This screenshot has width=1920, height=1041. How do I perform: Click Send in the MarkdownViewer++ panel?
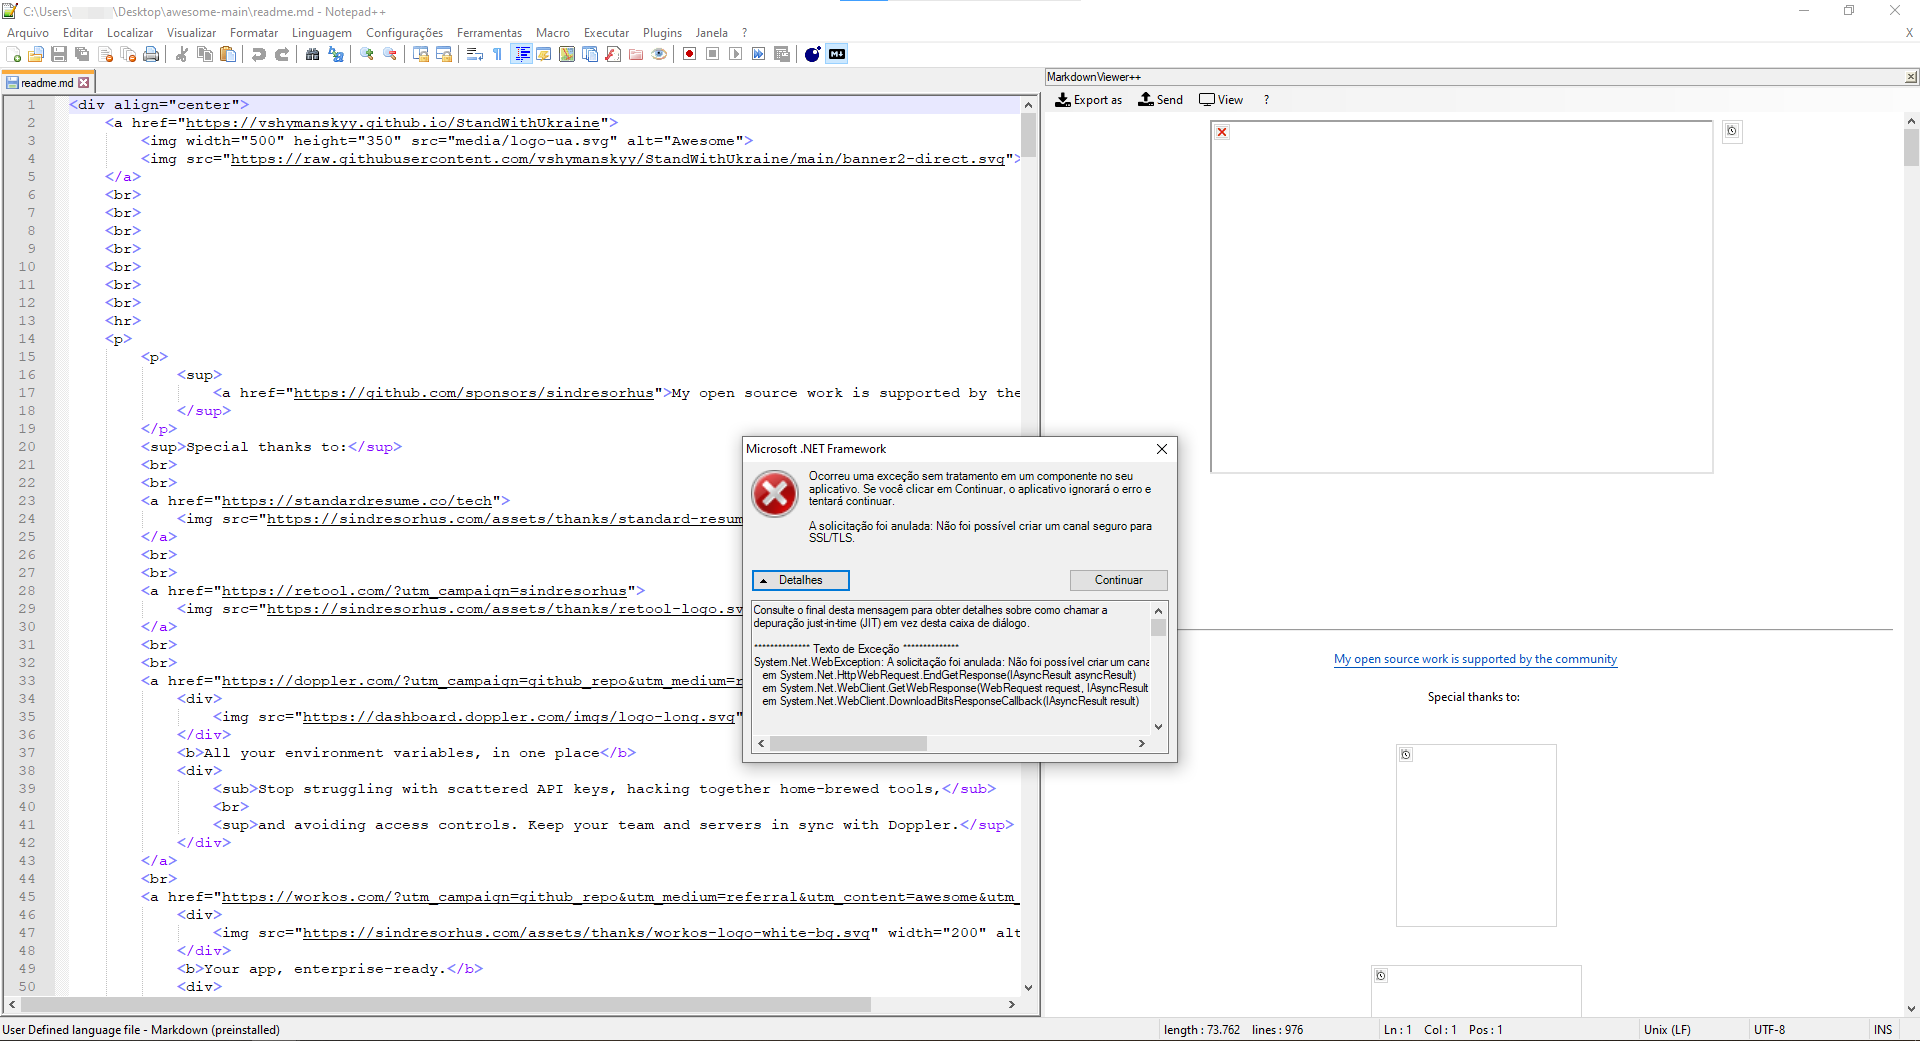click(x=1161, y=100)
